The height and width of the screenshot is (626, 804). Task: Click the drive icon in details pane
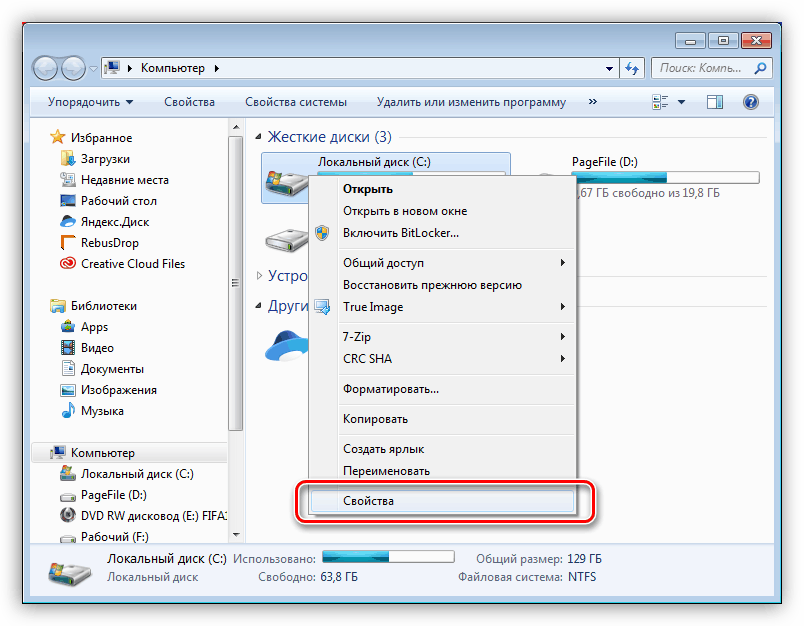tap(70, 572)
